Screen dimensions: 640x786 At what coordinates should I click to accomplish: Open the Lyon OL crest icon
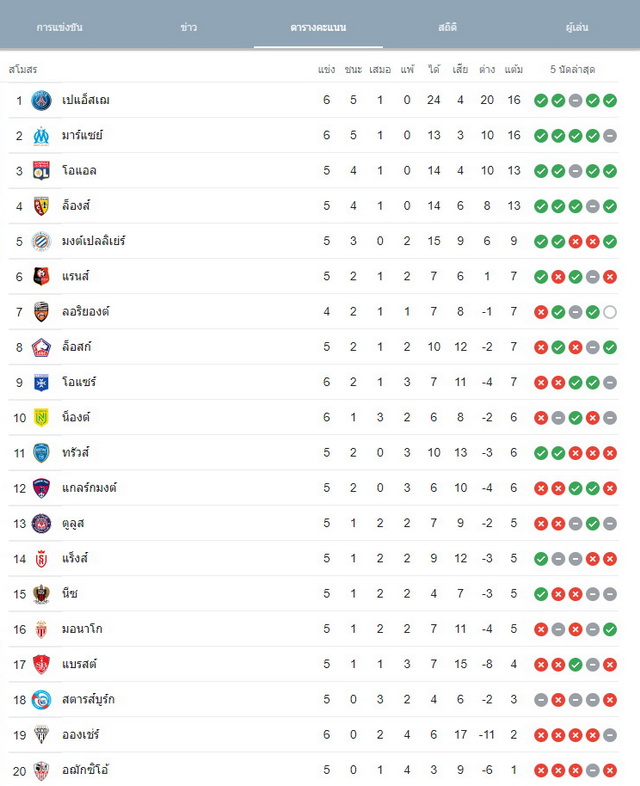click(41, 170)
